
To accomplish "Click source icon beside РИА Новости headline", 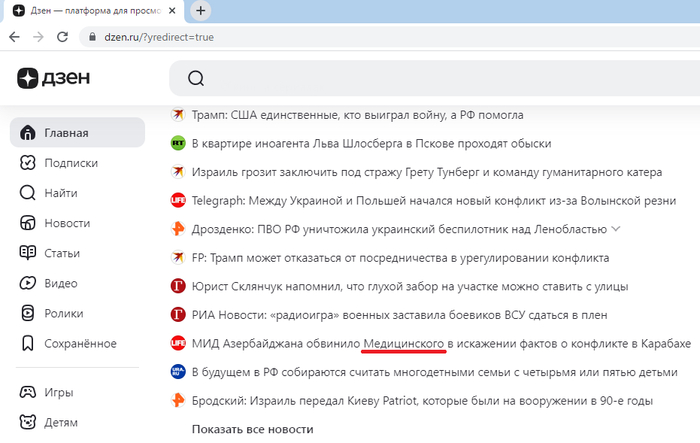I will [178, 315].
